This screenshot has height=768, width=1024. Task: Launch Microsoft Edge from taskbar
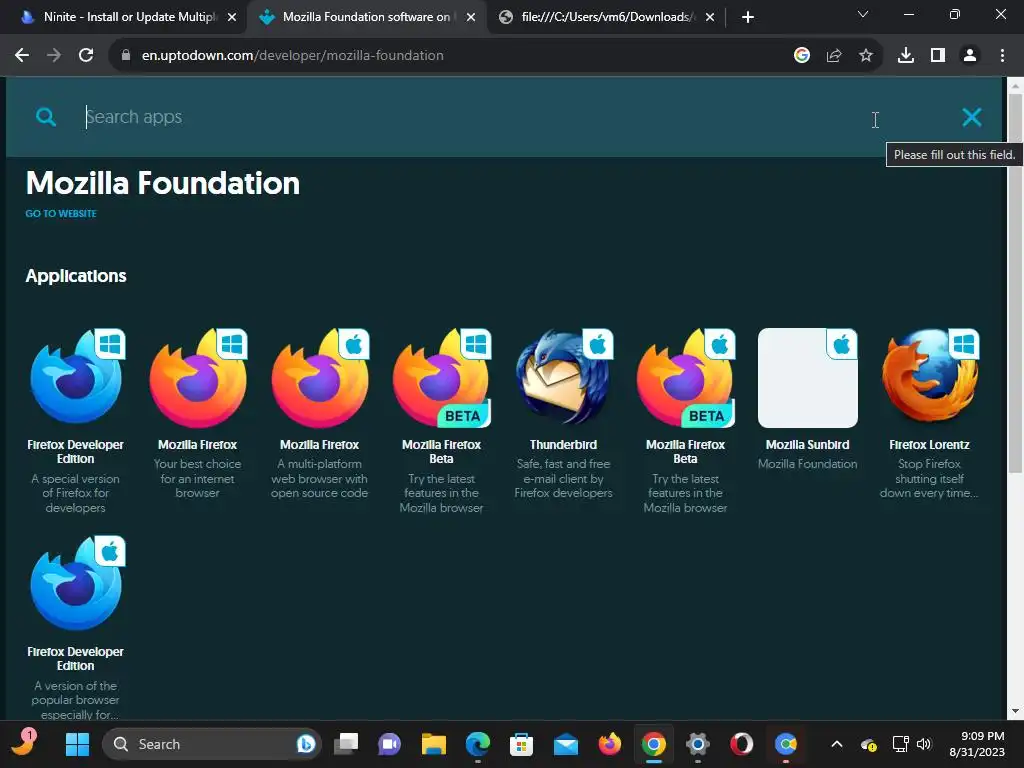478,744
